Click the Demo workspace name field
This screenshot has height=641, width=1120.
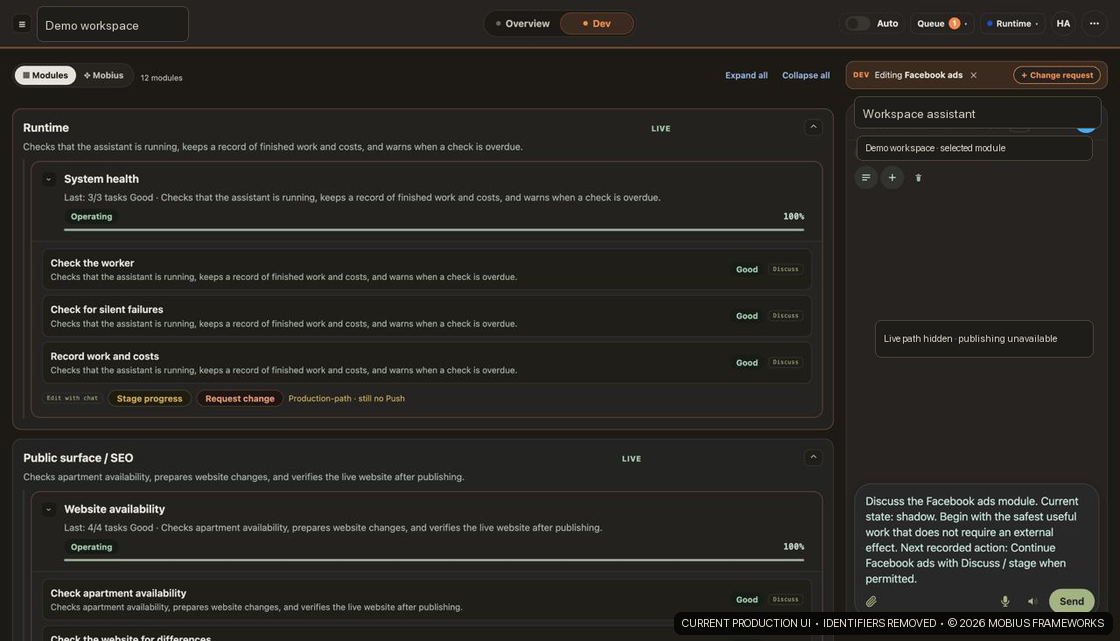tap(113, 24)
